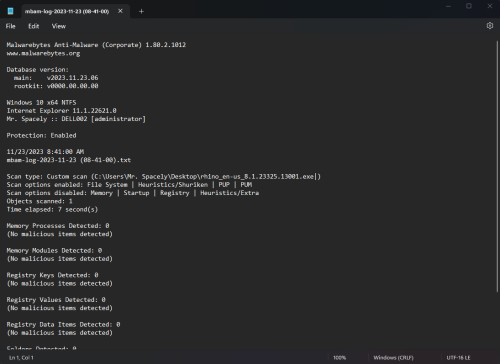Place cursor on the Scan type line

[163, 176]
